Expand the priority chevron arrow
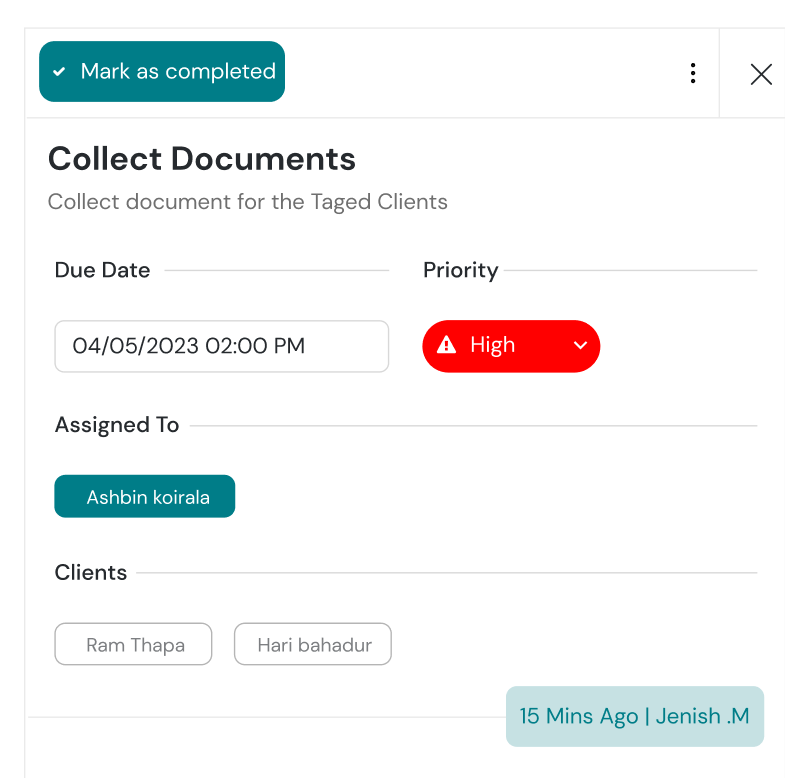 pos(580,346)
